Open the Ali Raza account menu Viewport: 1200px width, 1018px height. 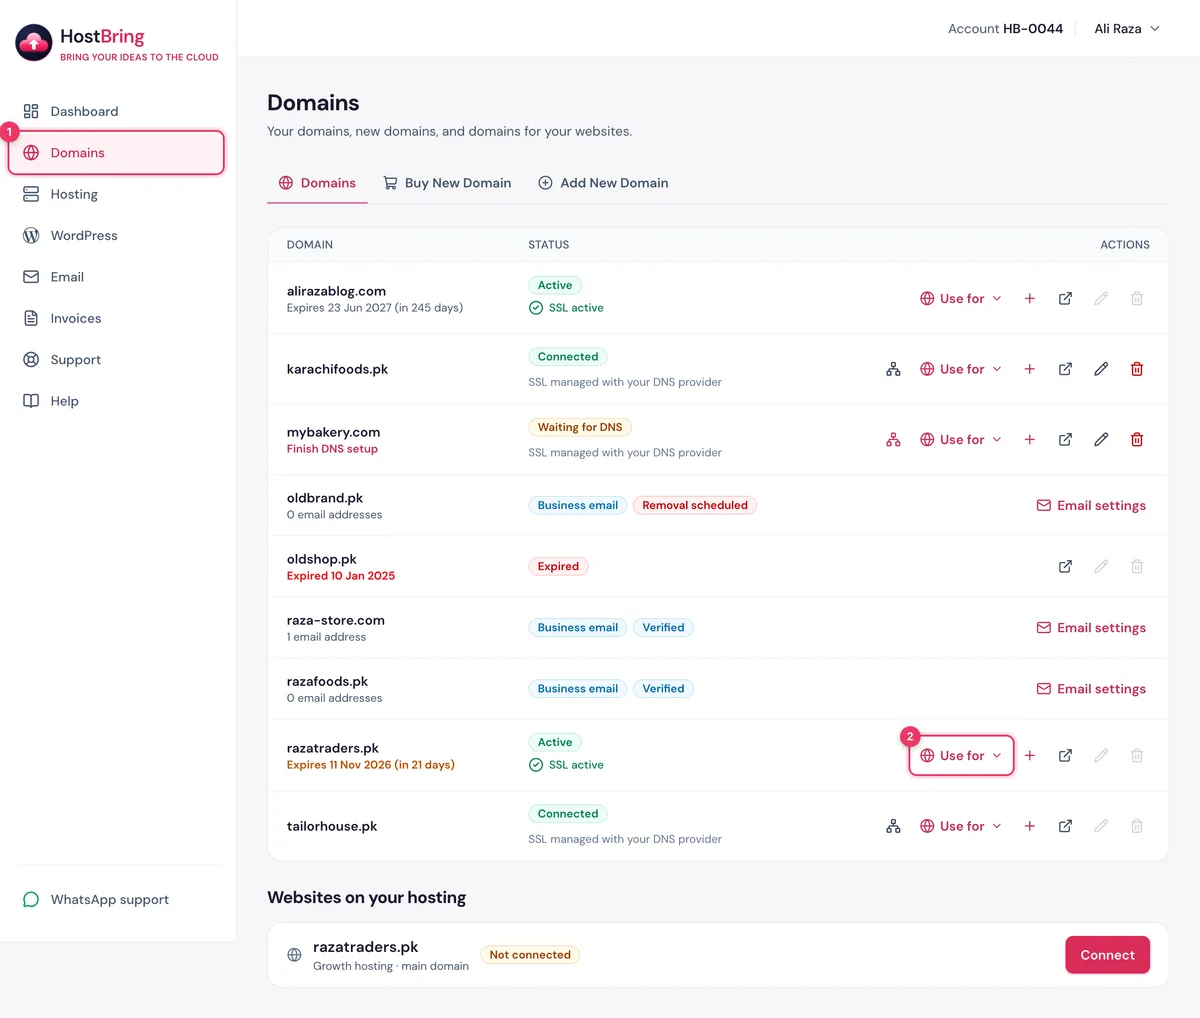point(1127,29)
